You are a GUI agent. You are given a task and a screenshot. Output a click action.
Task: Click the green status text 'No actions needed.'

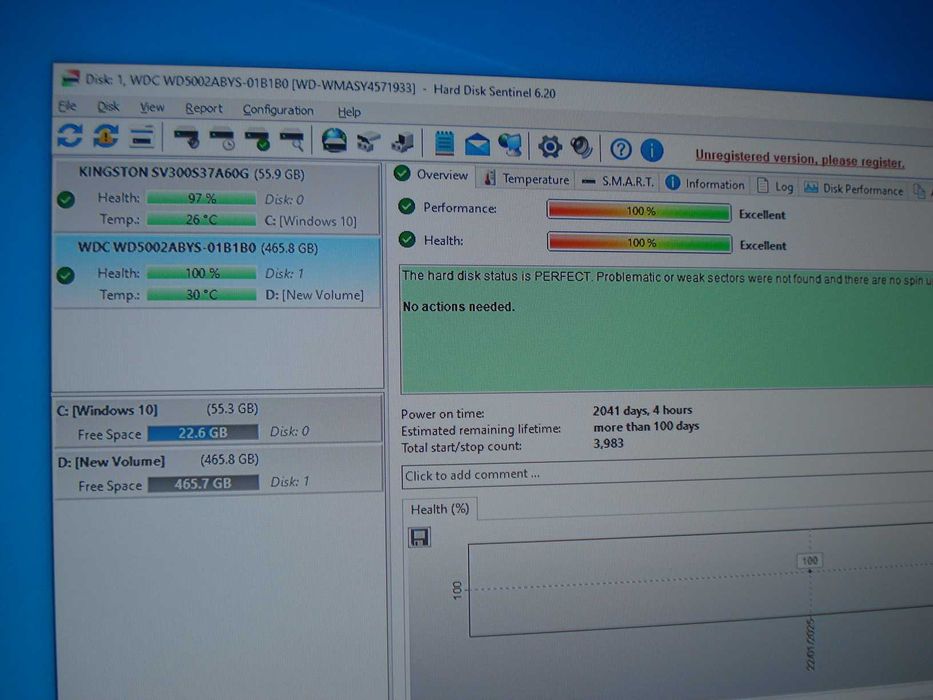point(458,307)
